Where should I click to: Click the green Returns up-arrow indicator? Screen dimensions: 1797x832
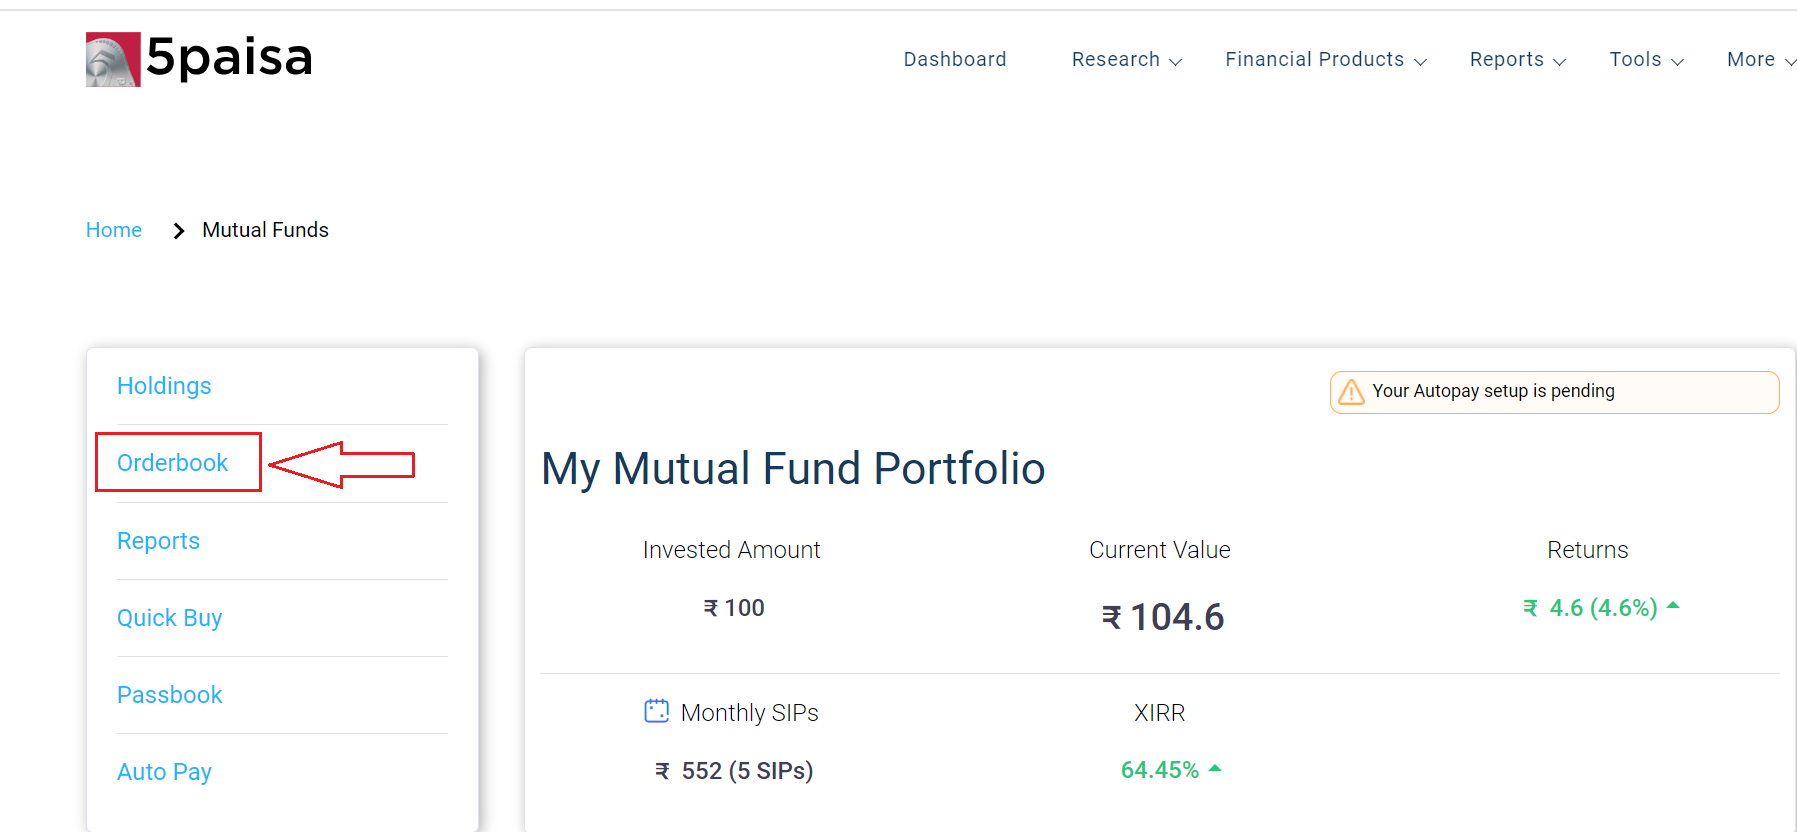tap(1673, 605)
